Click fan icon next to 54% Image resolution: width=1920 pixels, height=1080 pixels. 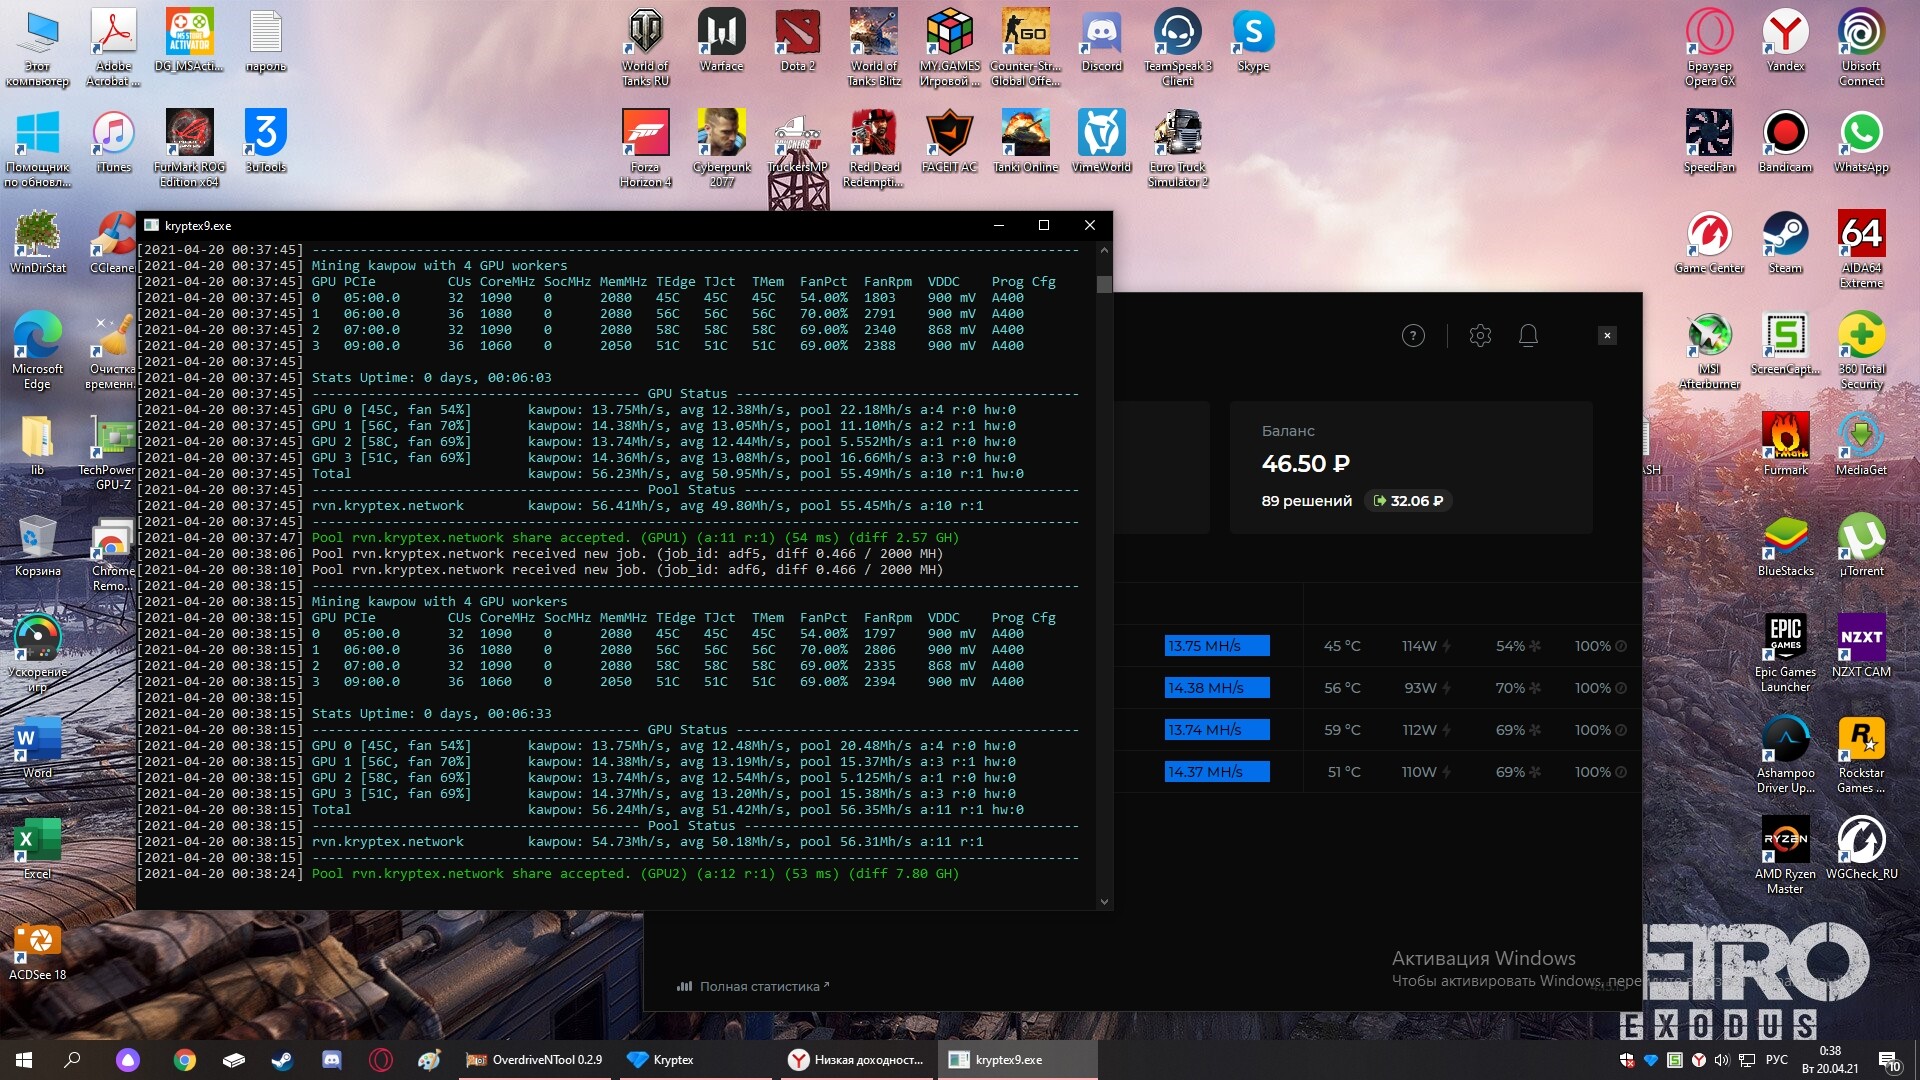click(x=1535, y=647)
